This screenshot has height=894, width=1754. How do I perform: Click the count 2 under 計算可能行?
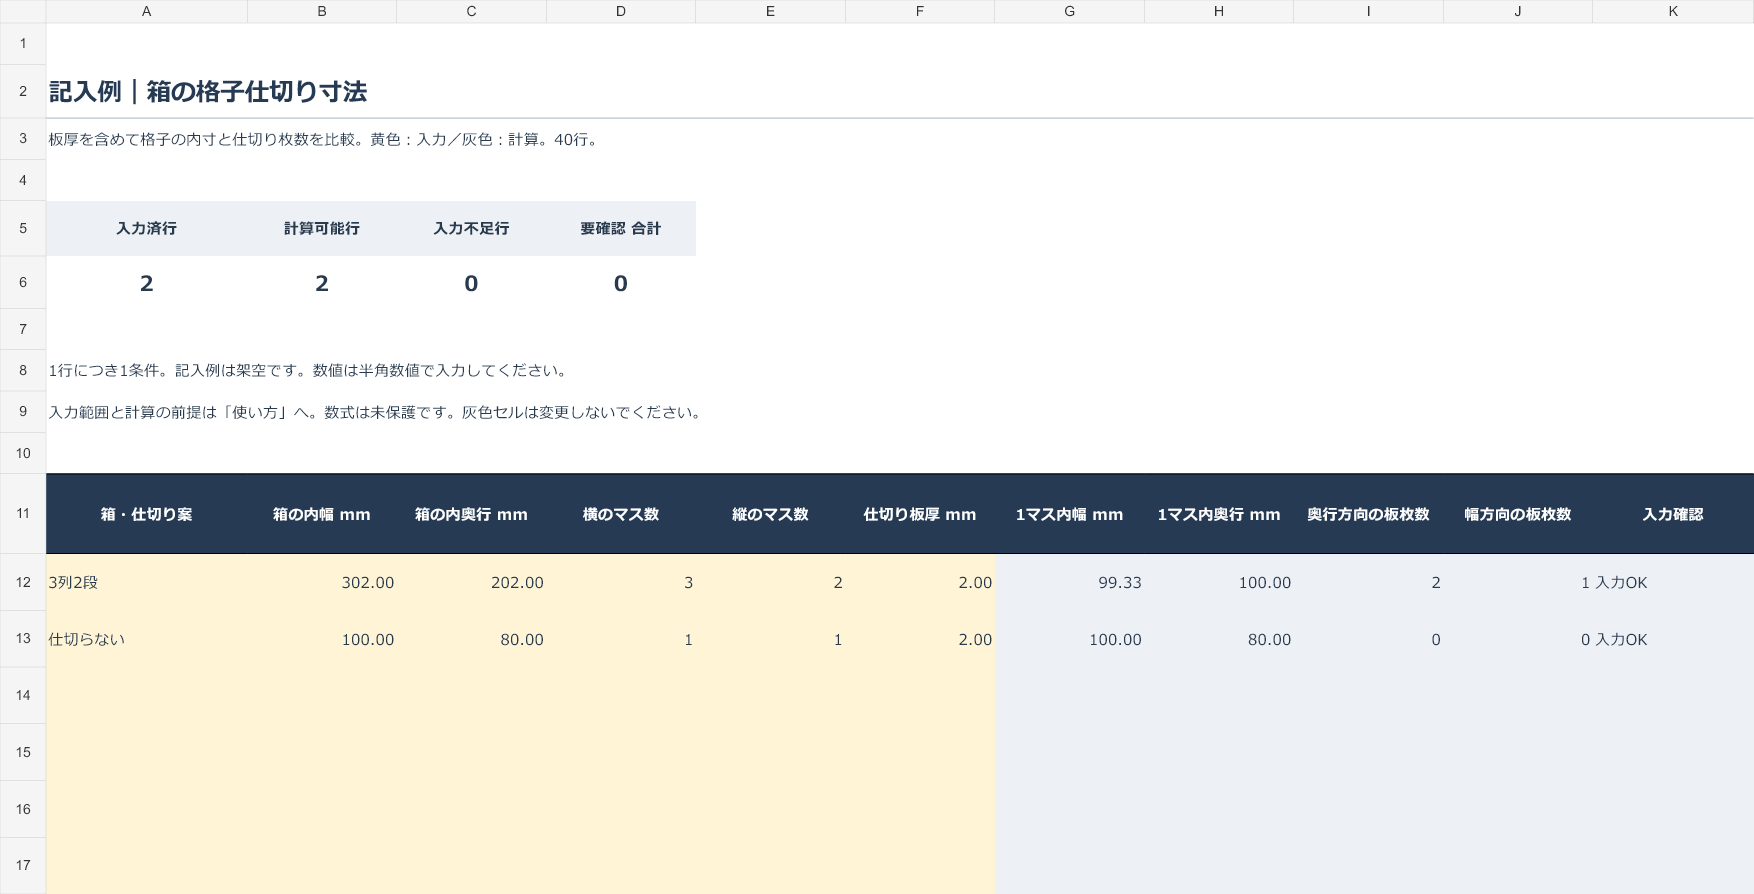point(322,284)
